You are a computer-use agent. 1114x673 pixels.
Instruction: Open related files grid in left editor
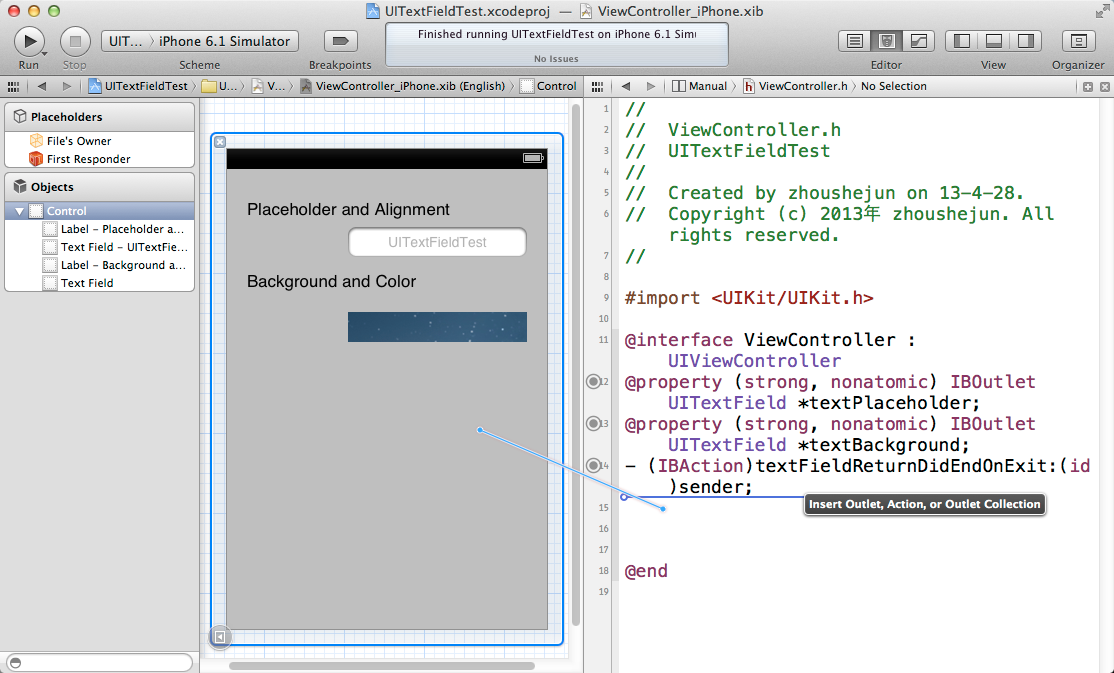click(13, 87)
